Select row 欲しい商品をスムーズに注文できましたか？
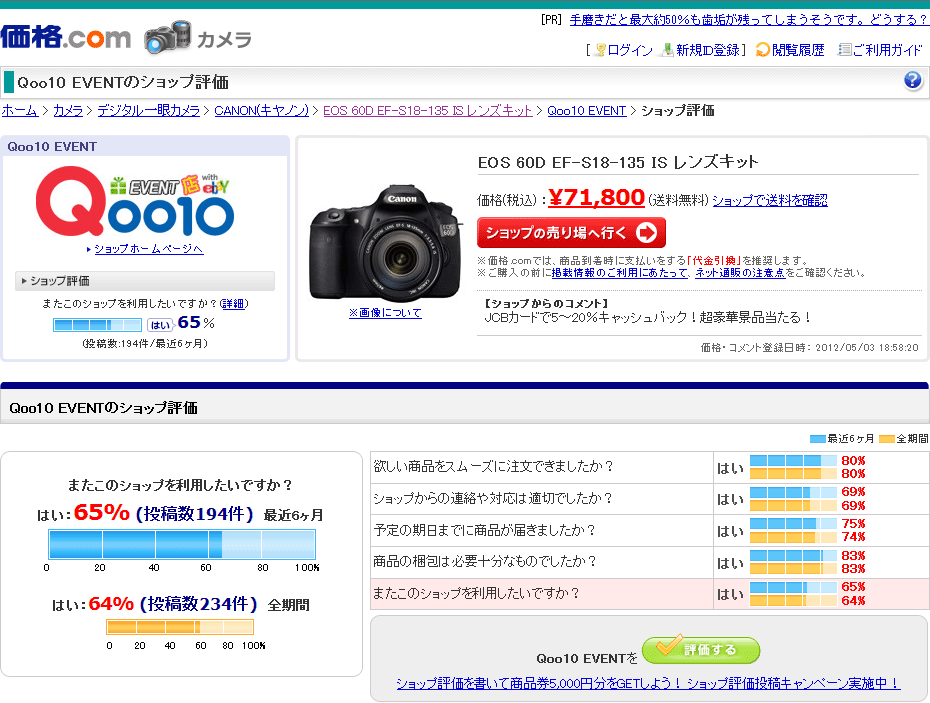Screen dimensions: 930x703 click(x=542, y=467)
